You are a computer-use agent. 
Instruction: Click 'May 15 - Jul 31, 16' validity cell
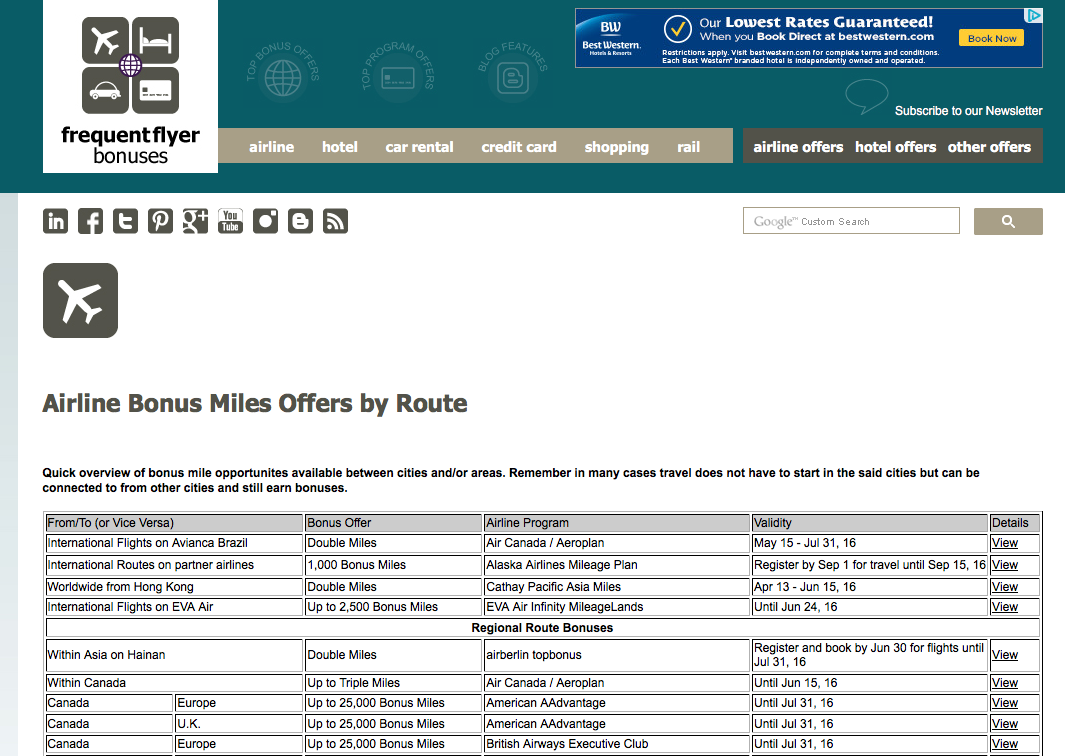click(x=869, y=543)
